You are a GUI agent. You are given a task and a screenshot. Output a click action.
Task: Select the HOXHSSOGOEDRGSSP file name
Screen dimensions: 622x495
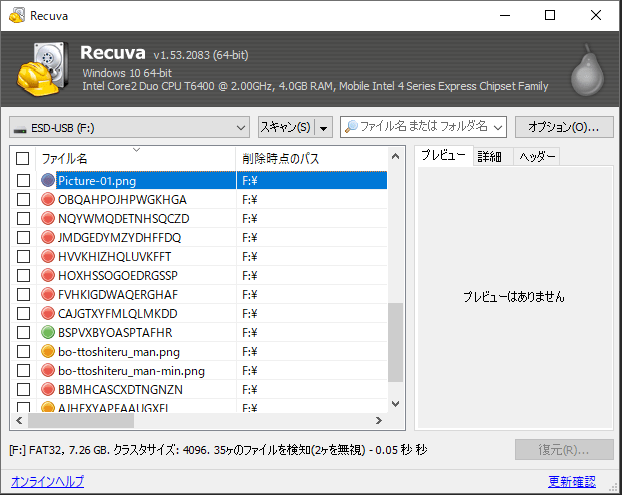[x=118, y=275]
